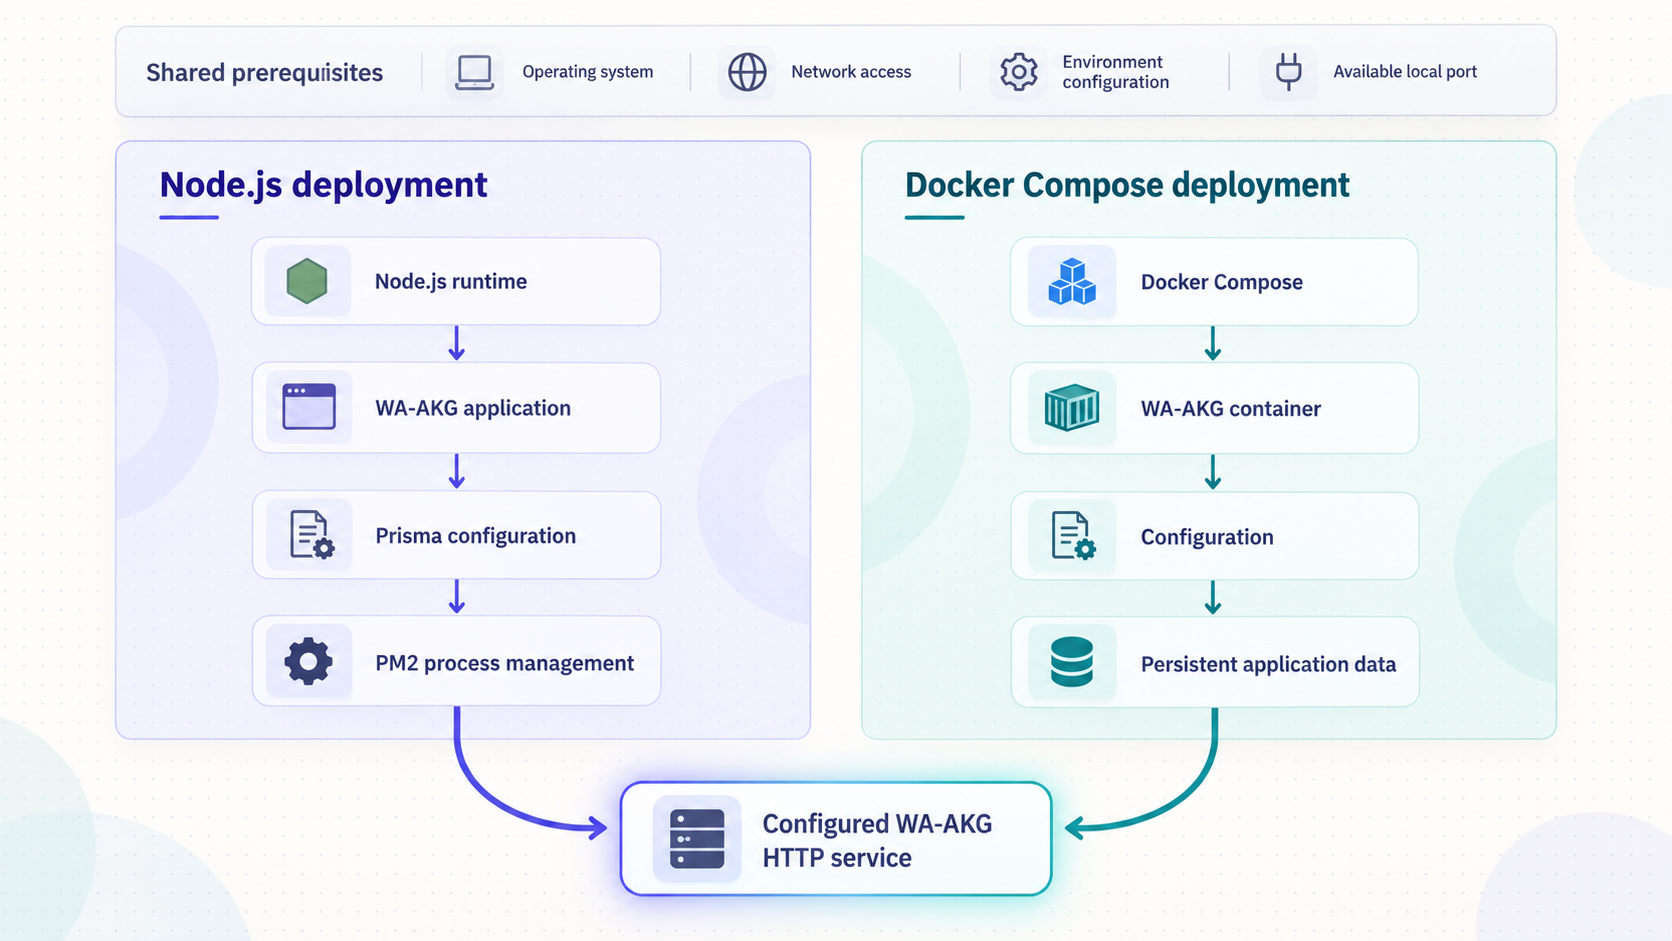The image size is (1672, 941).
Task: Click the Network access text
Action: 851,72
